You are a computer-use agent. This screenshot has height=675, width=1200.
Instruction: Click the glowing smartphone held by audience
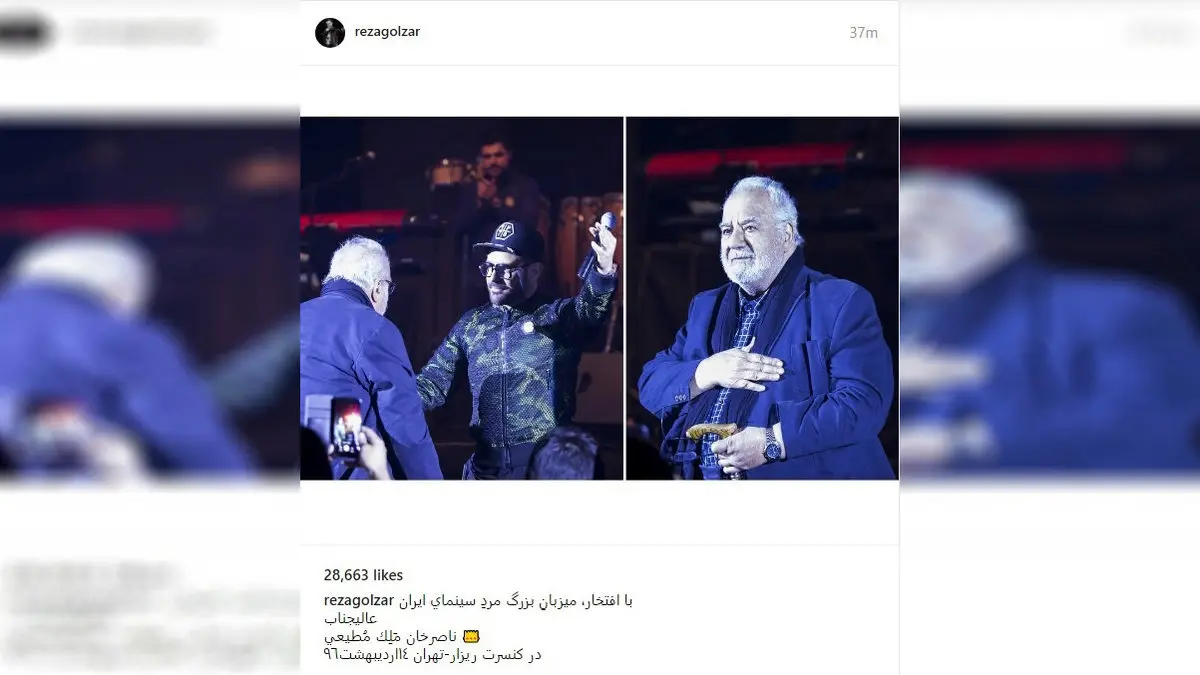pyautogui.click(x=346, y=426)
